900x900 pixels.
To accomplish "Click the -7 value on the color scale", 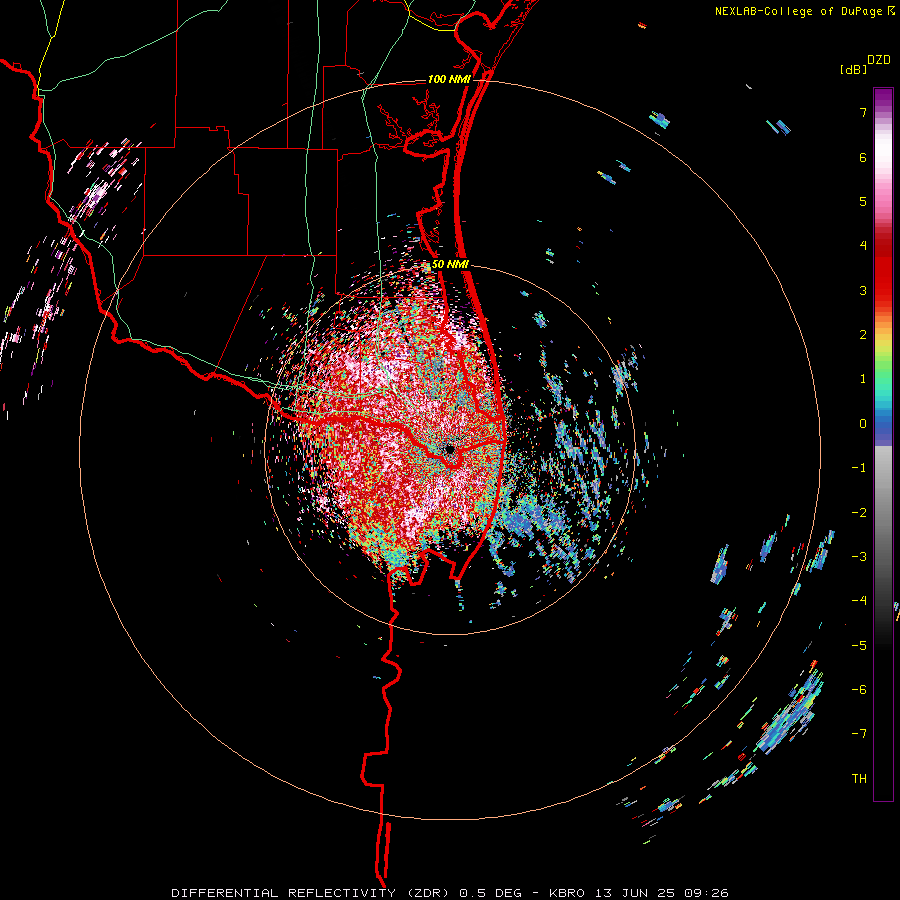I will point(859,734).
